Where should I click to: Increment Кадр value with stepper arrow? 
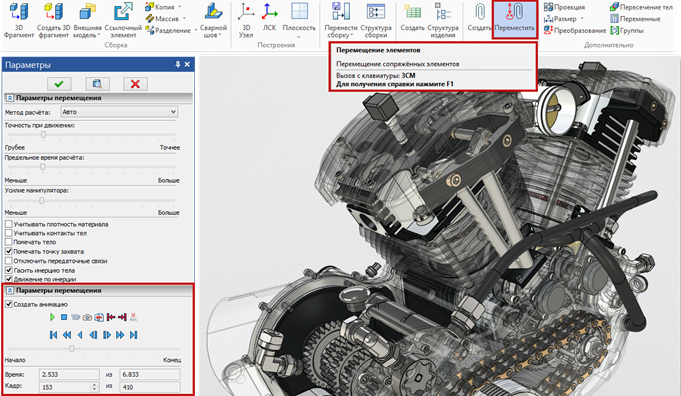pyautogui.click(x=95, y=384)
